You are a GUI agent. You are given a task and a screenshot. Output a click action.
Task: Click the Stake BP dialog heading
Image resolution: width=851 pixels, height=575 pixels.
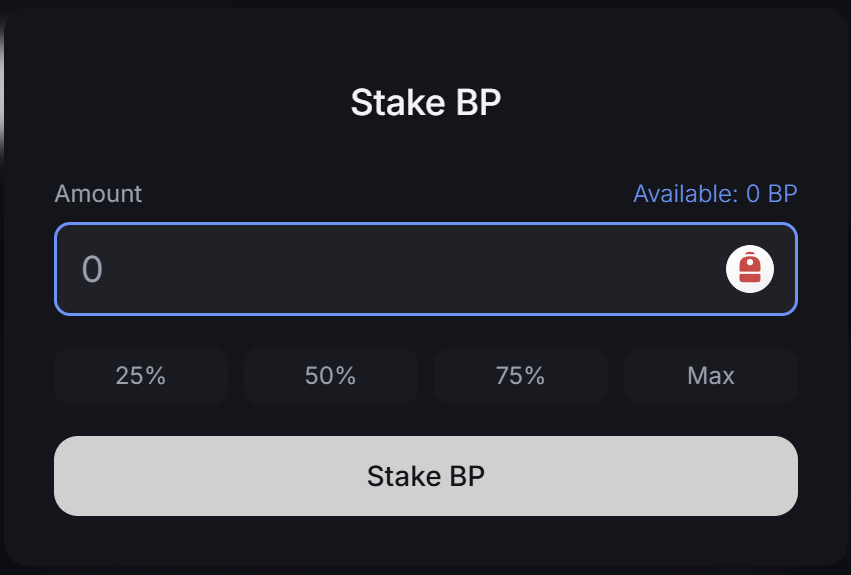point(426,102)
